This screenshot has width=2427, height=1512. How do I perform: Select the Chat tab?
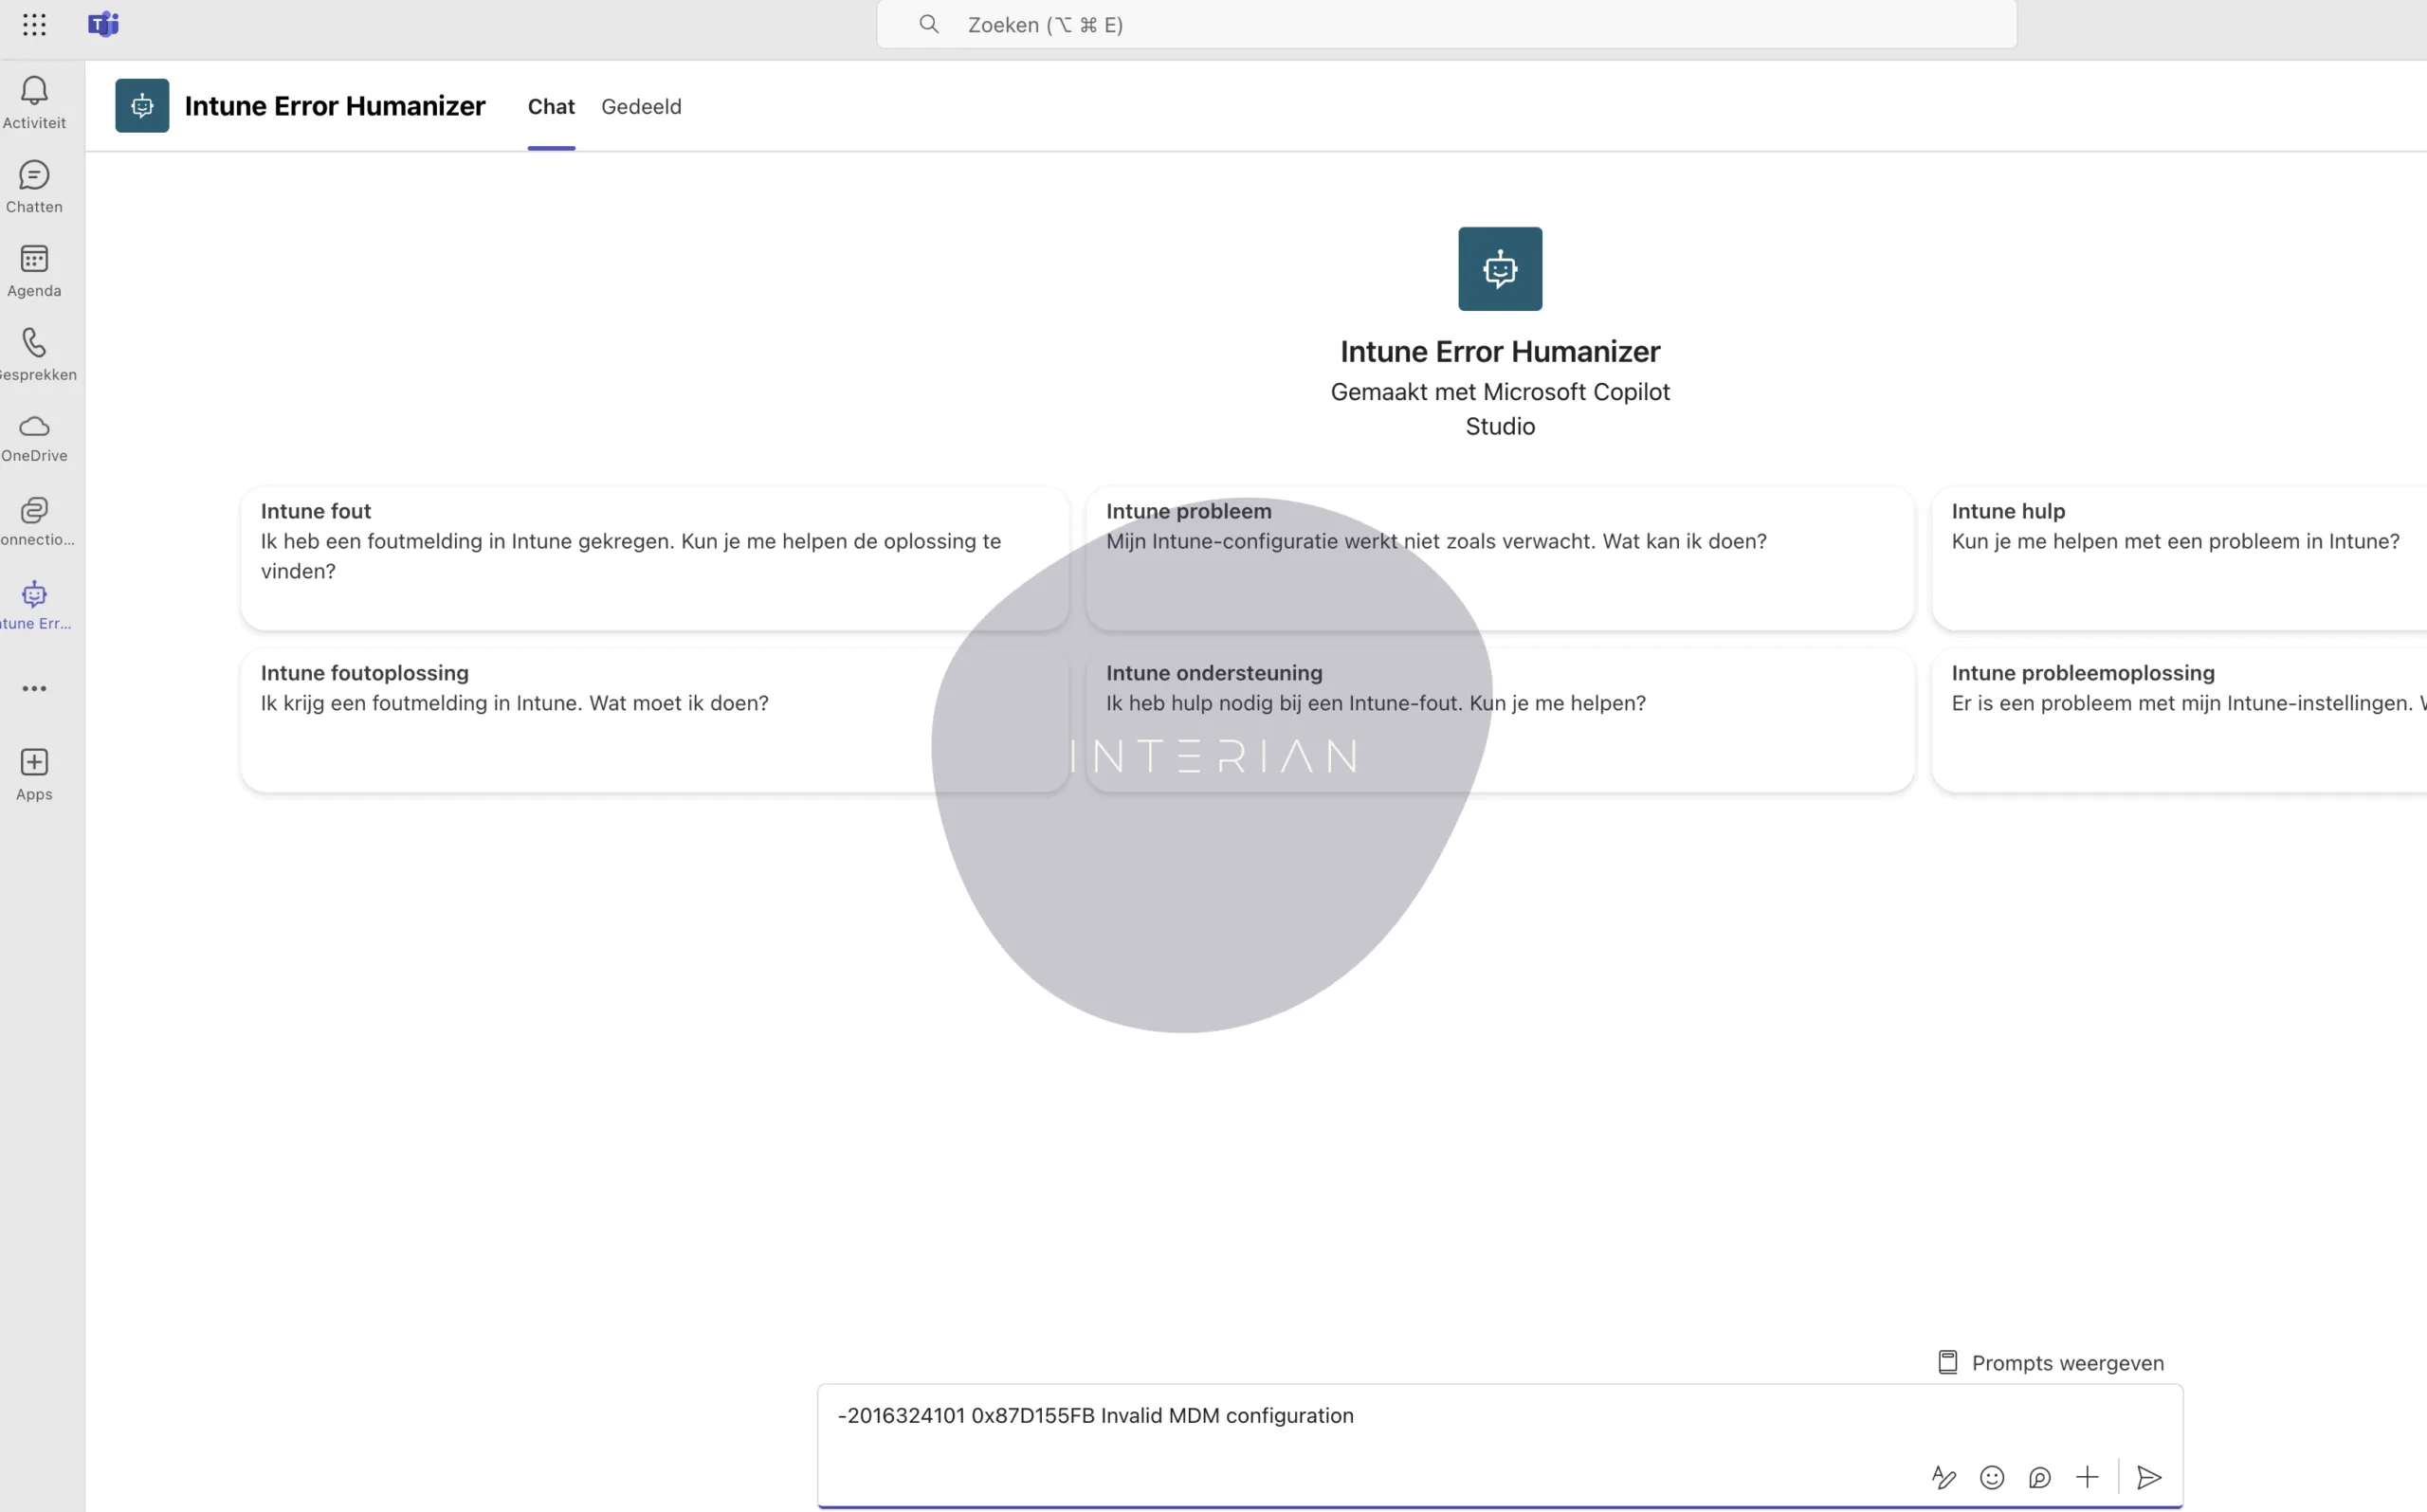(x=551, y=106)
